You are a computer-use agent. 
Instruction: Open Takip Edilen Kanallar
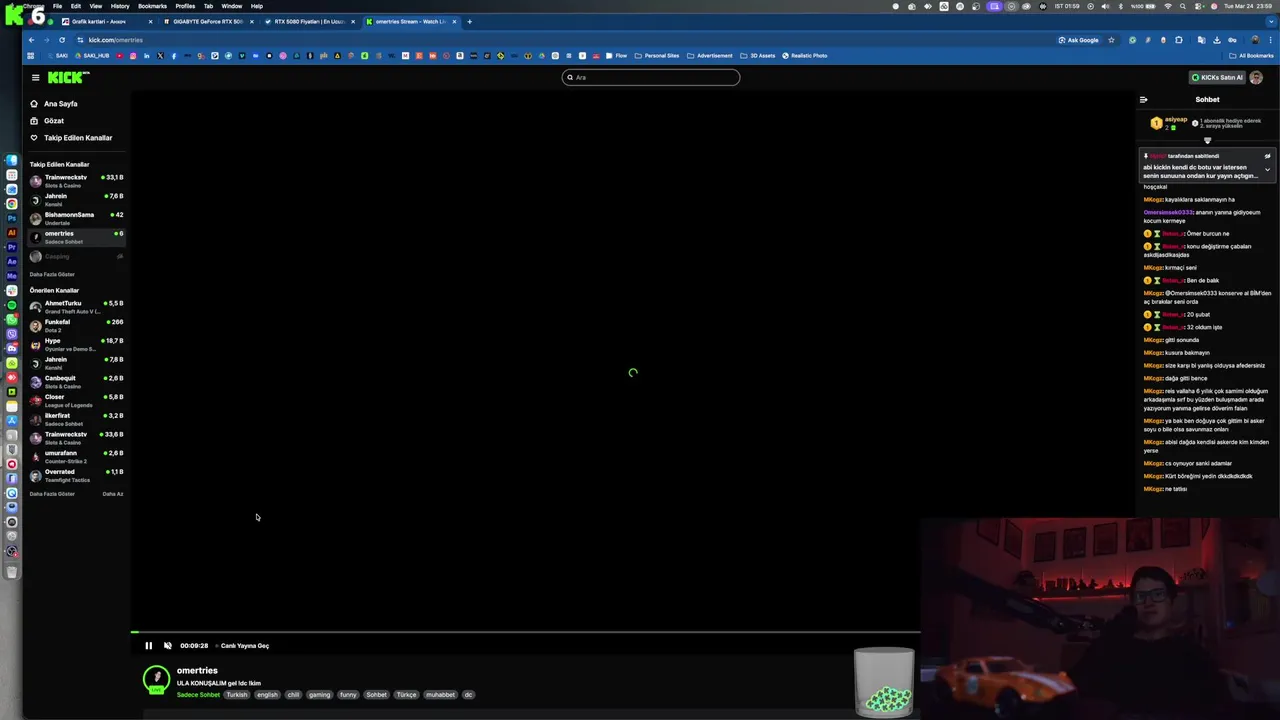(78, 138)
